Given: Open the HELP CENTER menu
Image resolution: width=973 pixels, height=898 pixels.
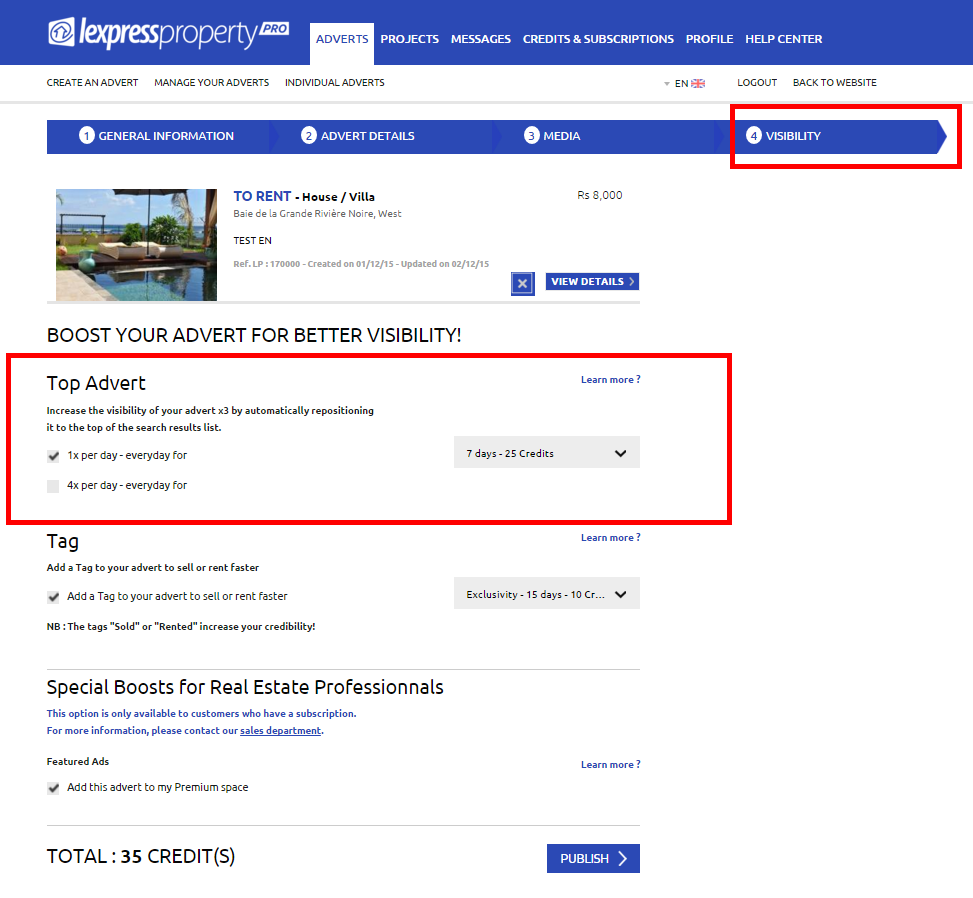Looking at the screenshot, I should click(784, 39).
